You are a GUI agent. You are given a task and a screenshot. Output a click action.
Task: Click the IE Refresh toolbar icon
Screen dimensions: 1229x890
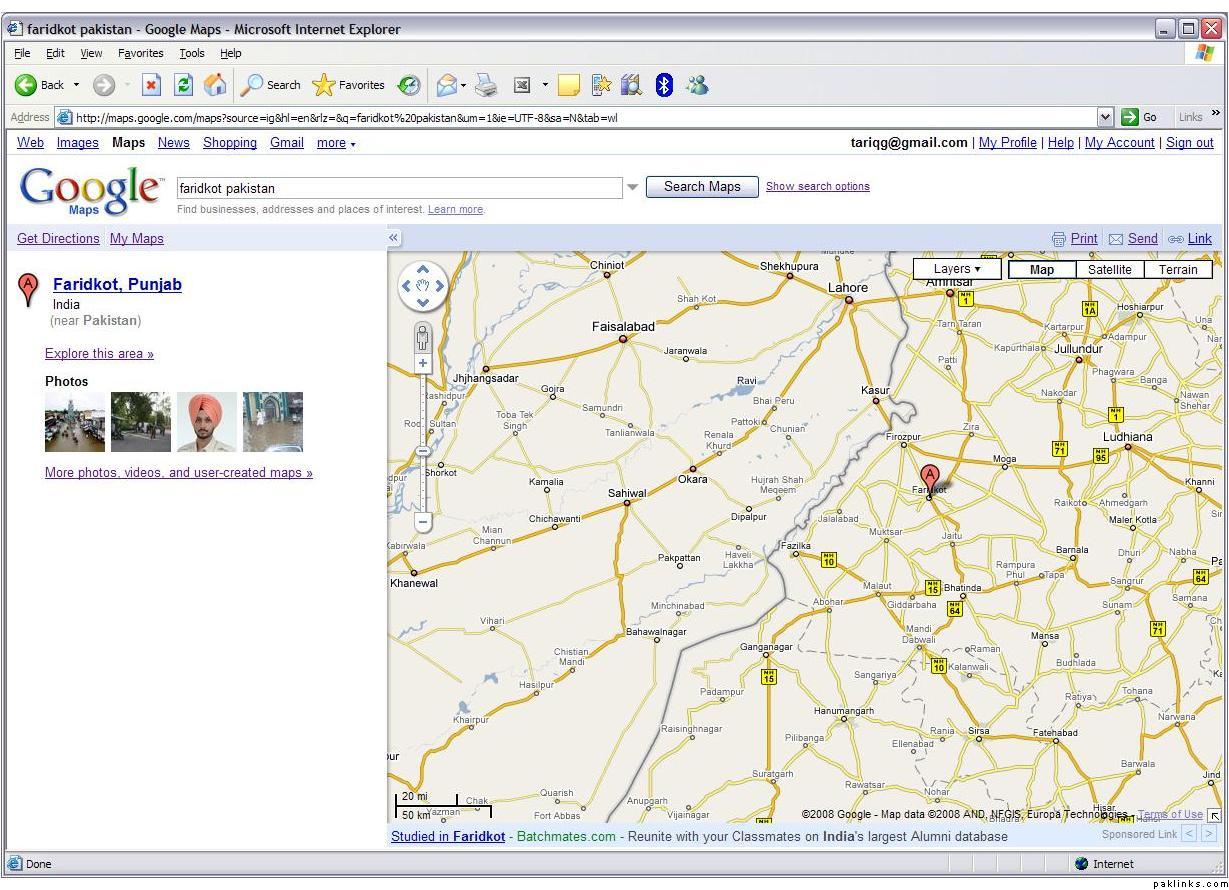tap(183, 85)
